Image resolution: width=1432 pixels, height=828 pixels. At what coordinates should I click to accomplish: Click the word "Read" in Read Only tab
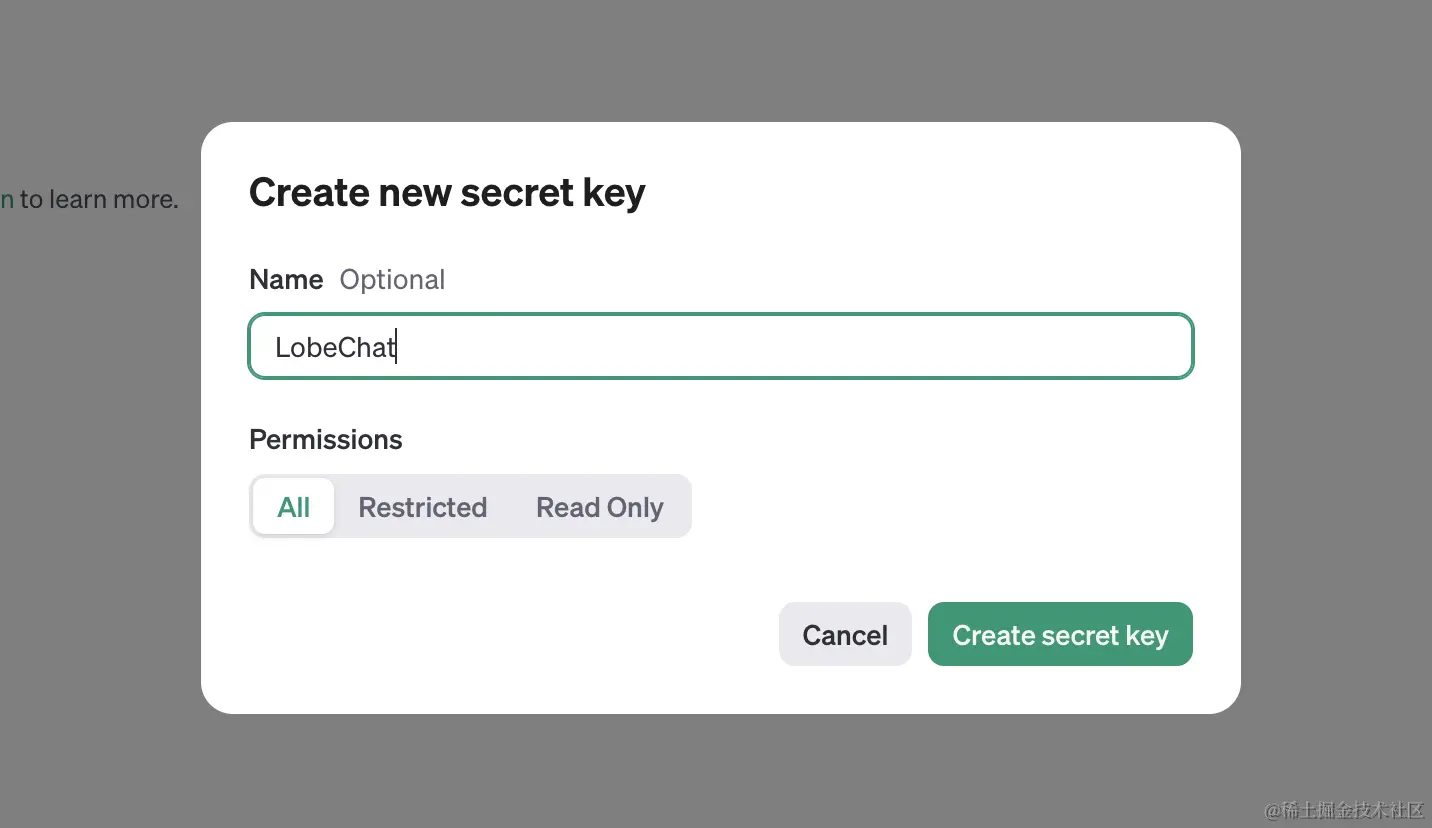point(567,507)
